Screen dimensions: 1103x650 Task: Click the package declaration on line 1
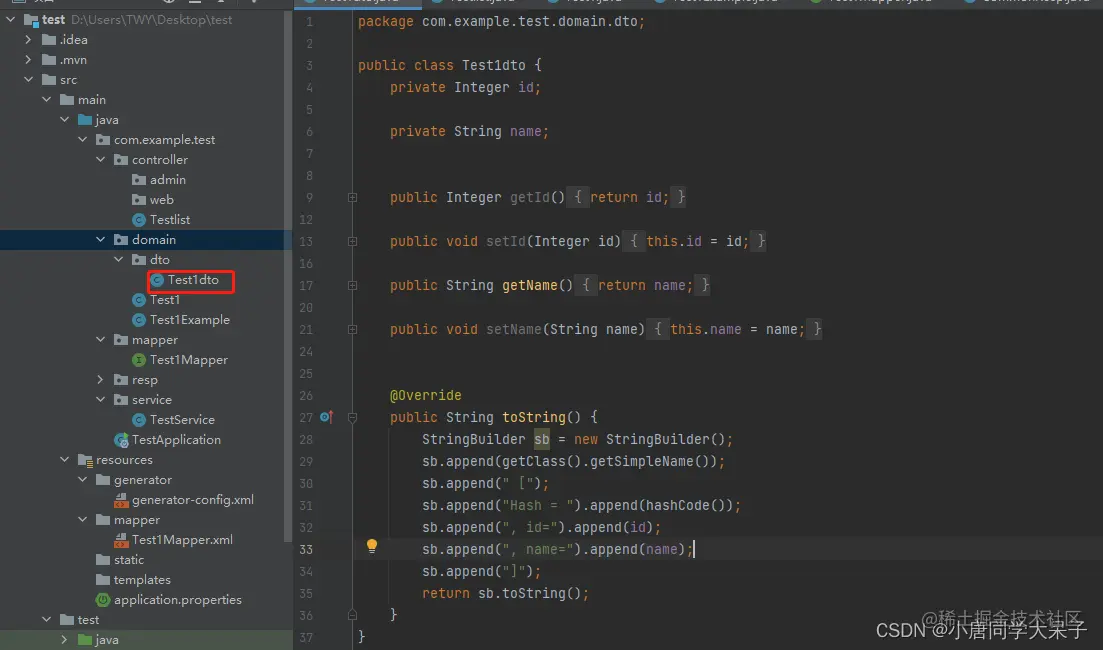point(501,22)
